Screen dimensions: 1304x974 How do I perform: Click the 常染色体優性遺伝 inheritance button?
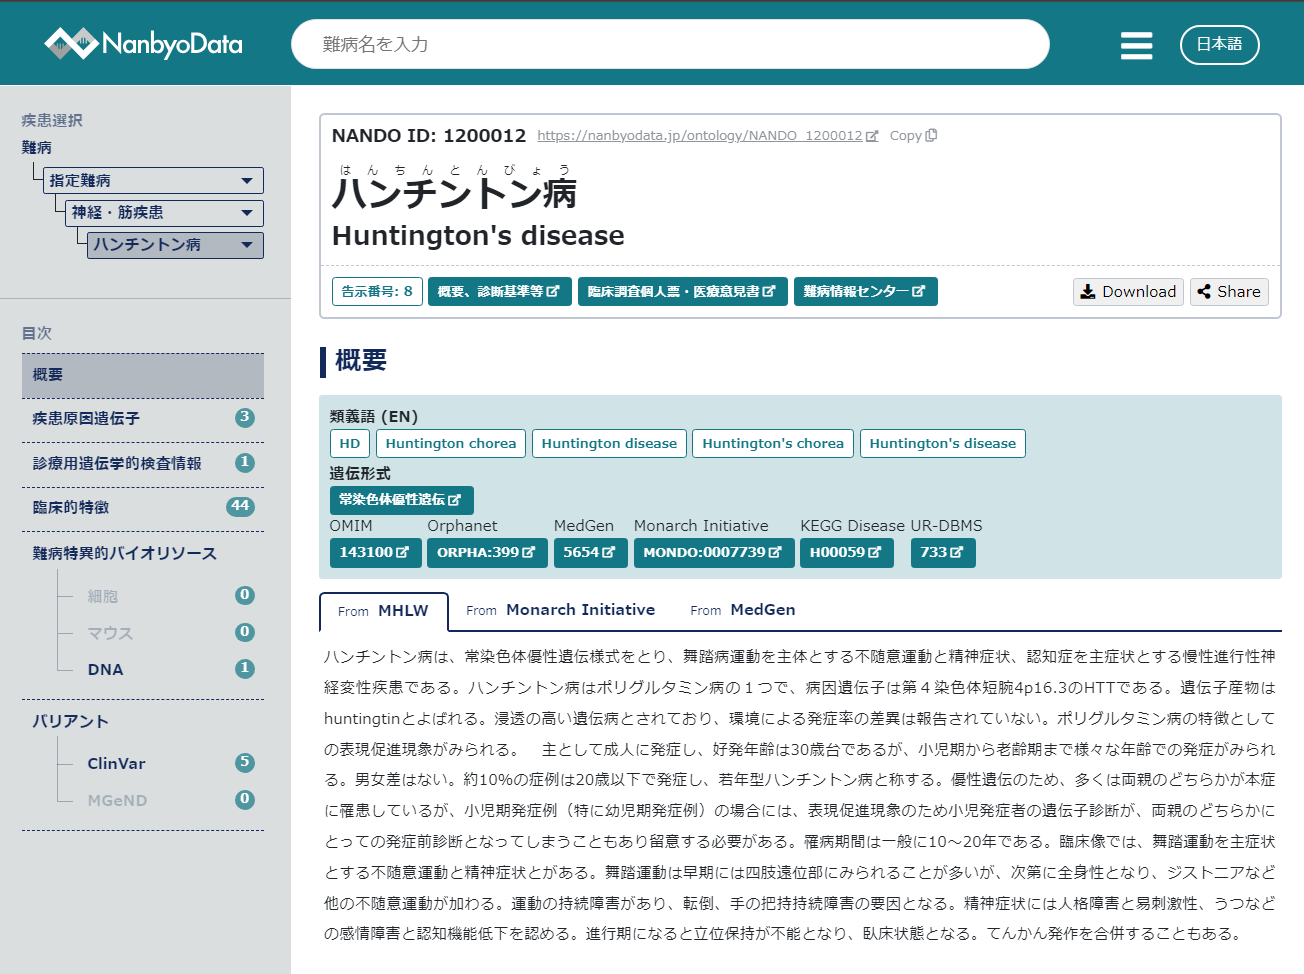pyautogui.click(x=401, y=500)
